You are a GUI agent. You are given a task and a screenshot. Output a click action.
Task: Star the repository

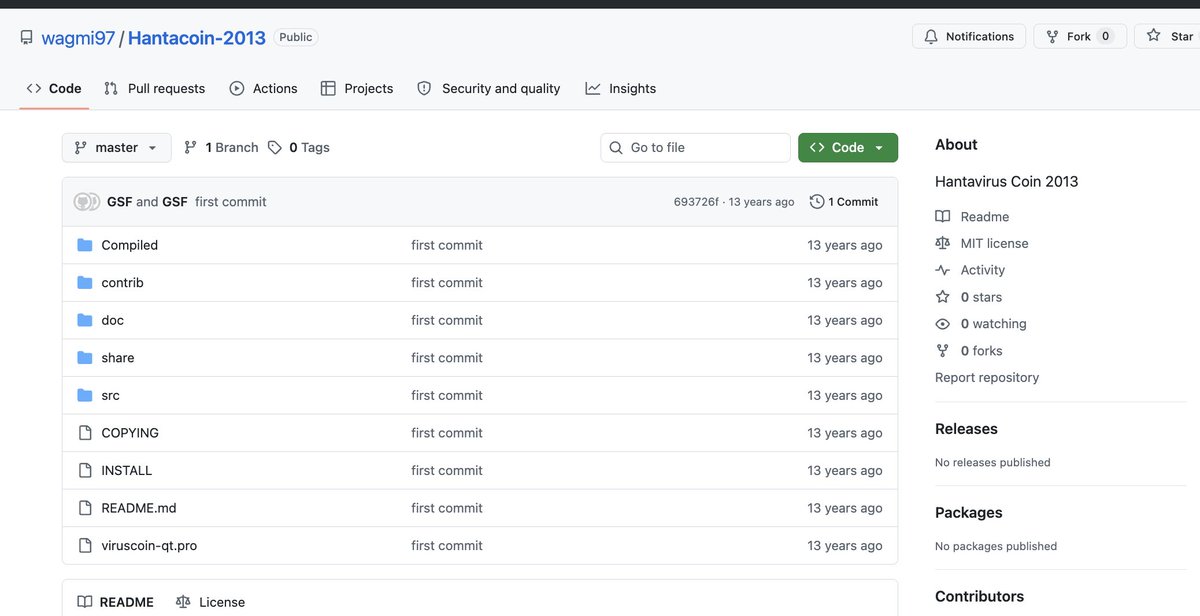coord(1168,36)
